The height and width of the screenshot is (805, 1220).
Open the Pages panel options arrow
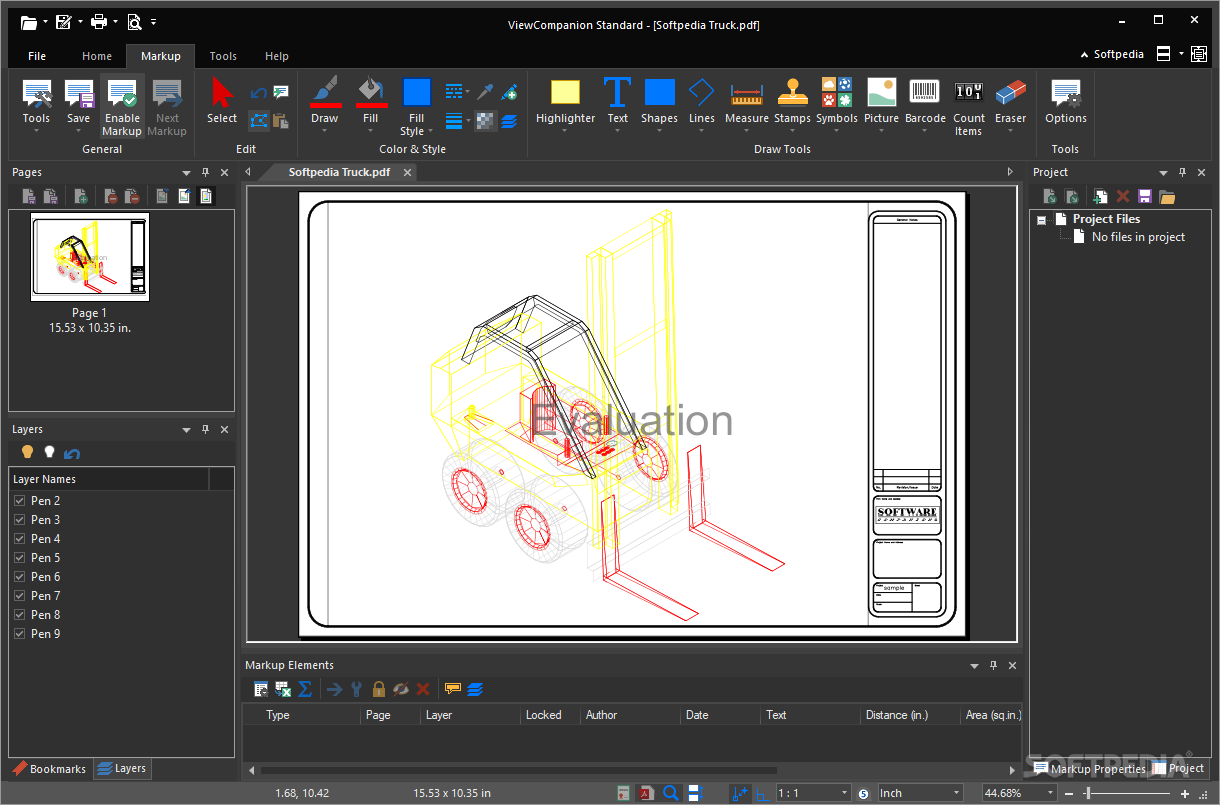point(186,173)
